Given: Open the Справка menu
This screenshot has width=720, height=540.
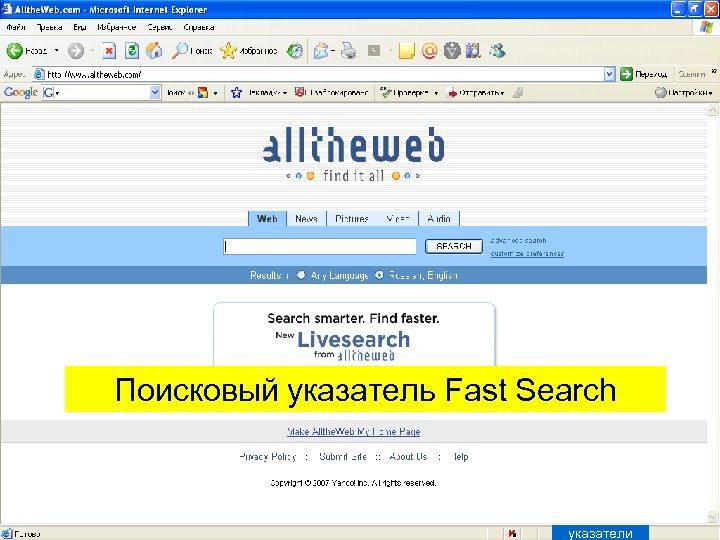Looking at the screenshot, I should pos(198,27).
